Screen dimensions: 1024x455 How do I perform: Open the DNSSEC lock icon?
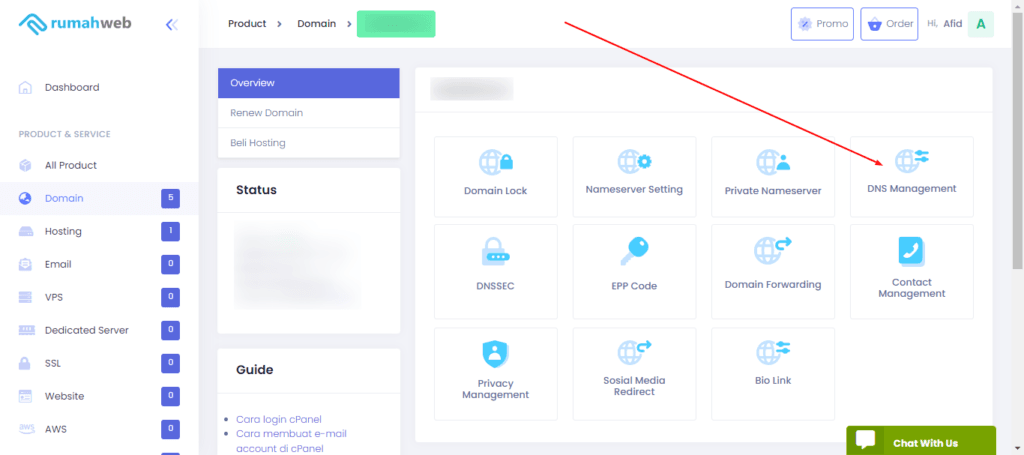(496, 251)
